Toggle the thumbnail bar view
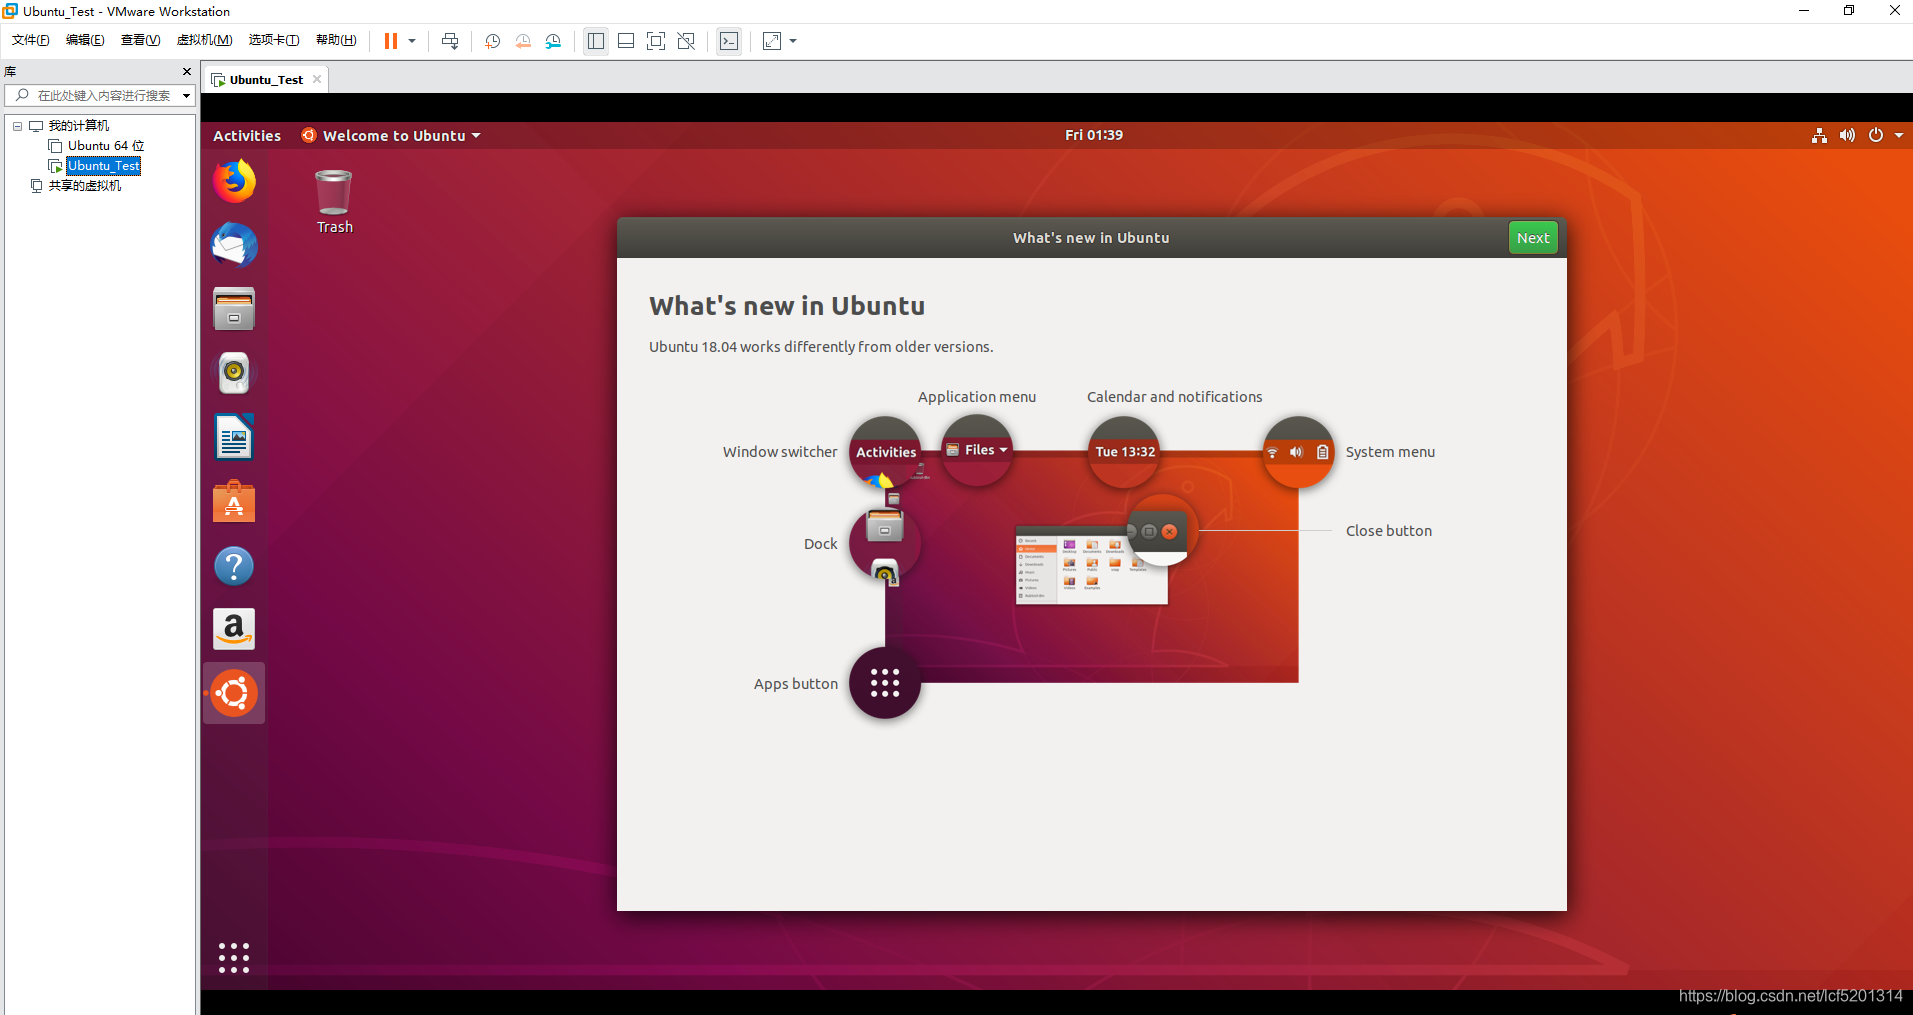This screenshot has height=1015, width=1913. (x=626, y=41)
